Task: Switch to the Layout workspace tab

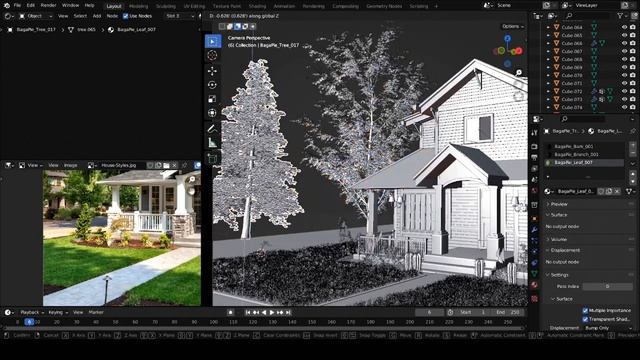Action: (x=114, y=6)
